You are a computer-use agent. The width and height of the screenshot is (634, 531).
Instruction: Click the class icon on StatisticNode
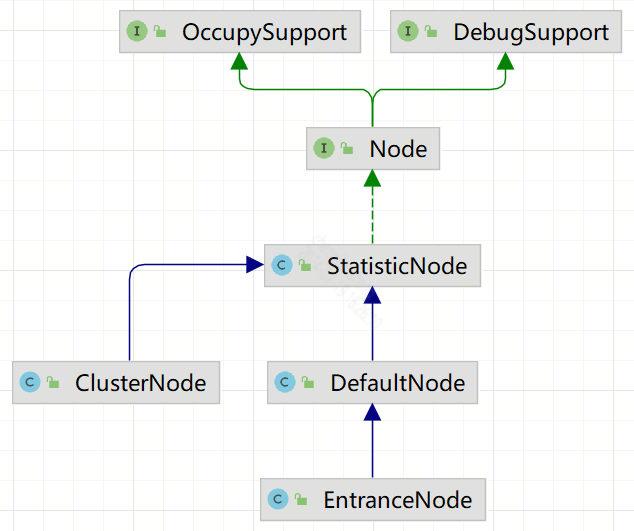(282, 265)
